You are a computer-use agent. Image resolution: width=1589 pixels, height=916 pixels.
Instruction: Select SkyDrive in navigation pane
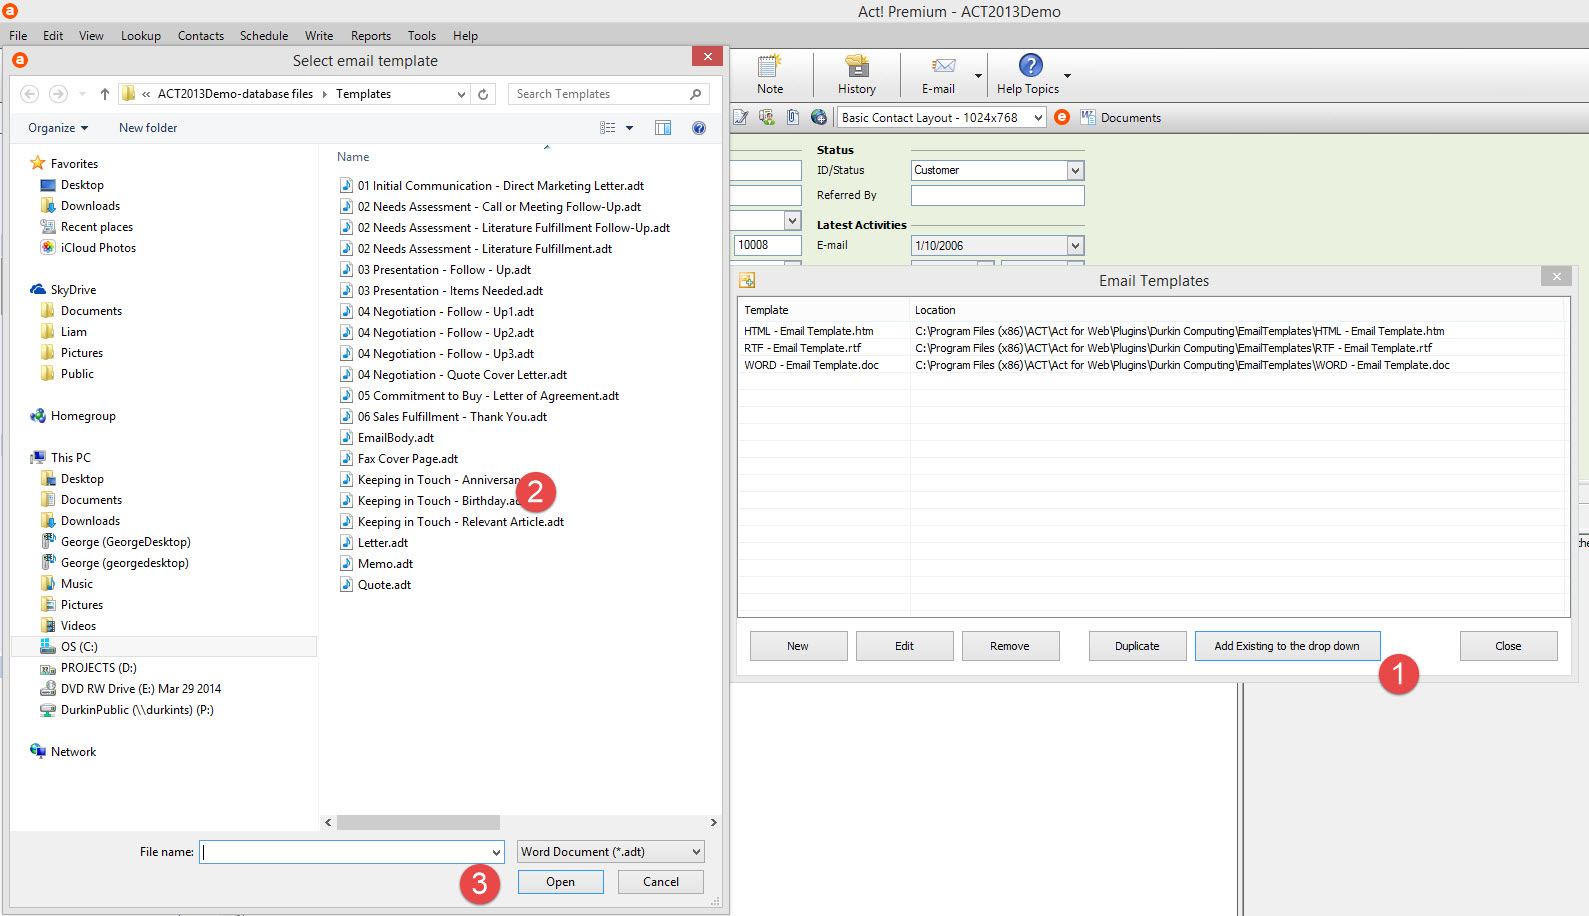point(73,290)
